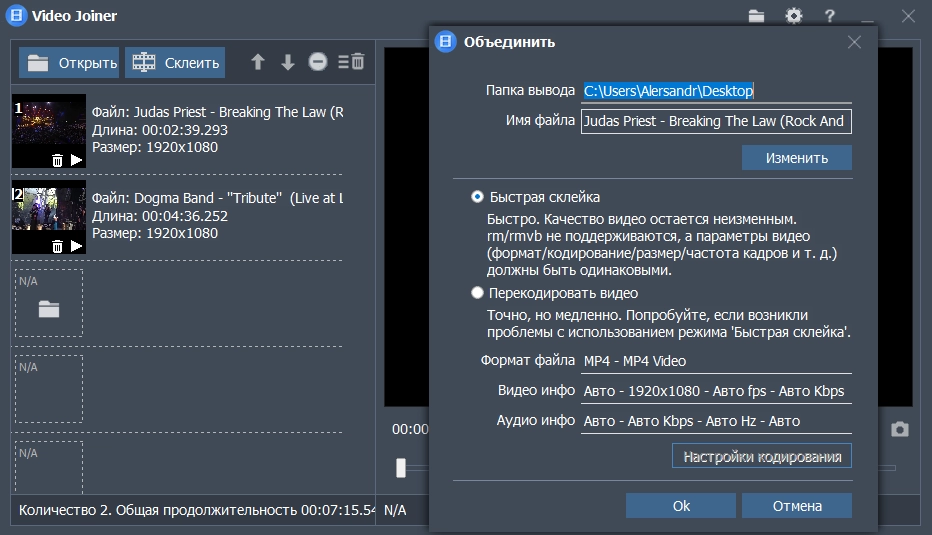Click the empty fourth N/A slot
Viewport: 932px width, 535px height.
(49, 389)
